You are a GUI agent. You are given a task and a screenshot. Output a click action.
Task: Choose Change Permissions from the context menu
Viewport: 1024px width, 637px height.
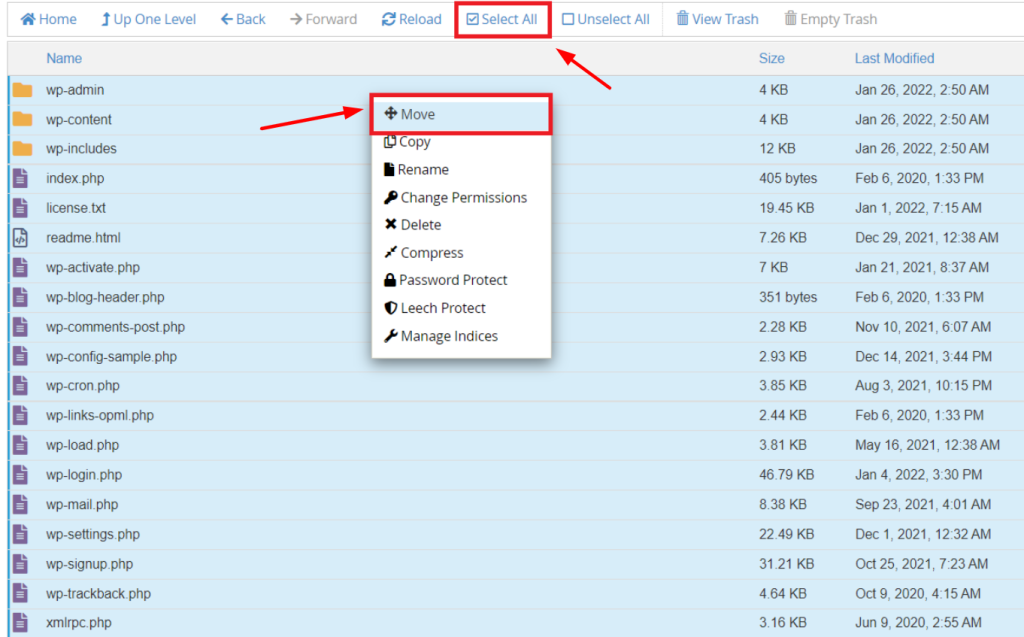(456, 197)
